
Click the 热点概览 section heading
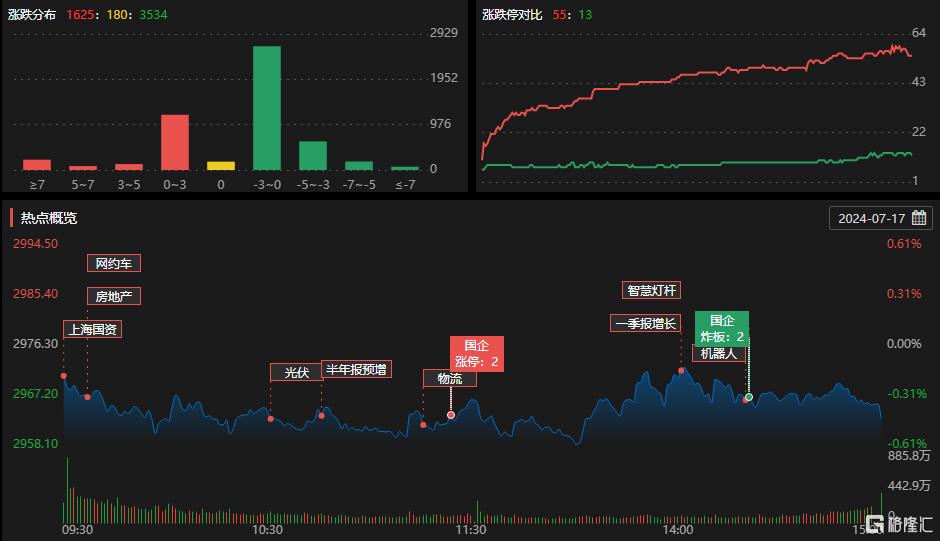click(x=49, y=218)
